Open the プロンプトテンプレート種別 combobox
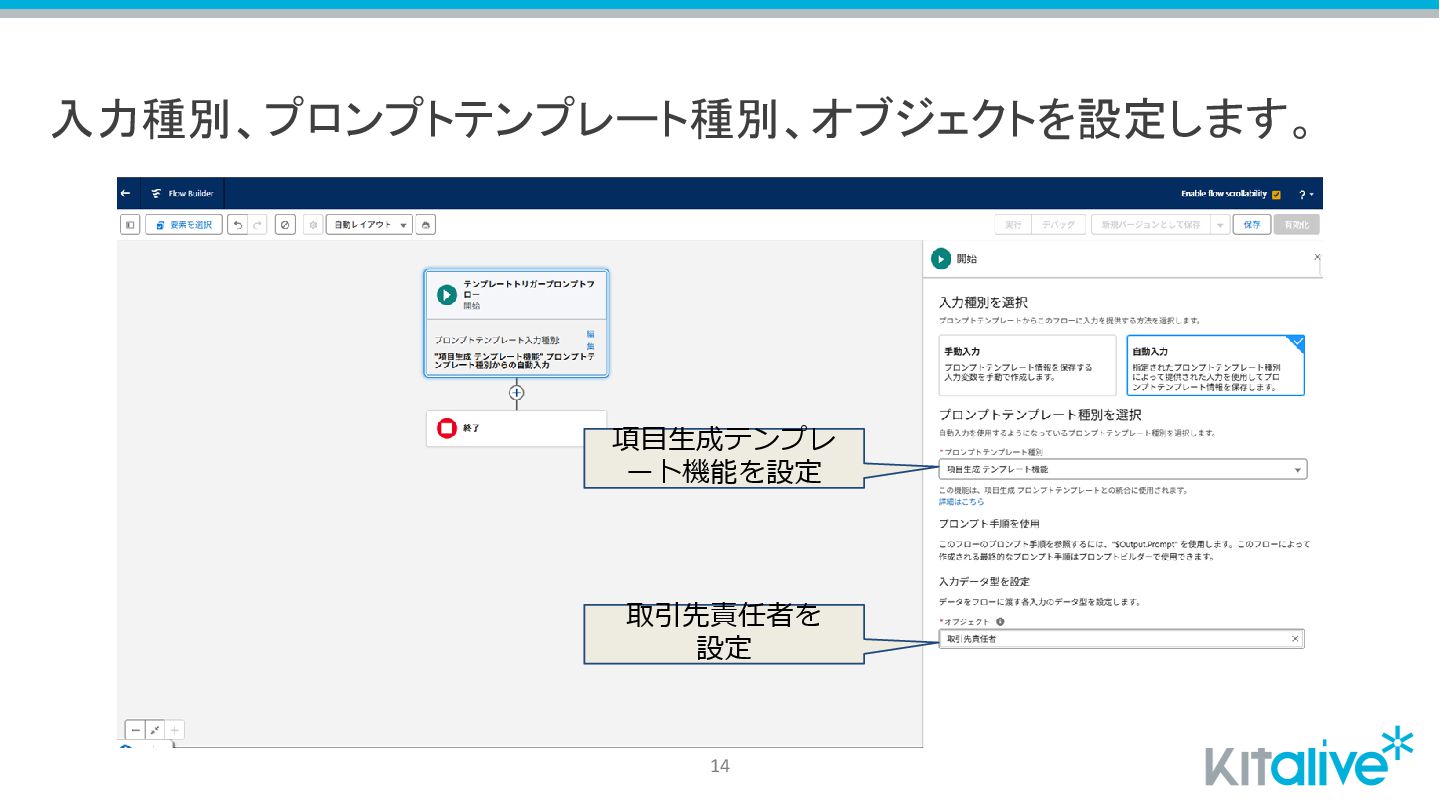 [x=1122, y=469]
